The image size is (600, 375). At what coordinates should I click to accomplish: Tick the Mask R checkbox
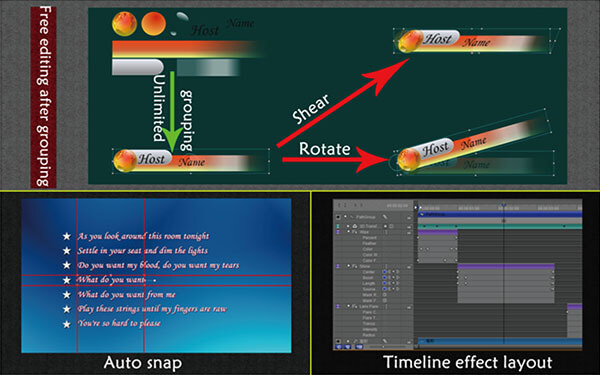click(x=385, y=295)
